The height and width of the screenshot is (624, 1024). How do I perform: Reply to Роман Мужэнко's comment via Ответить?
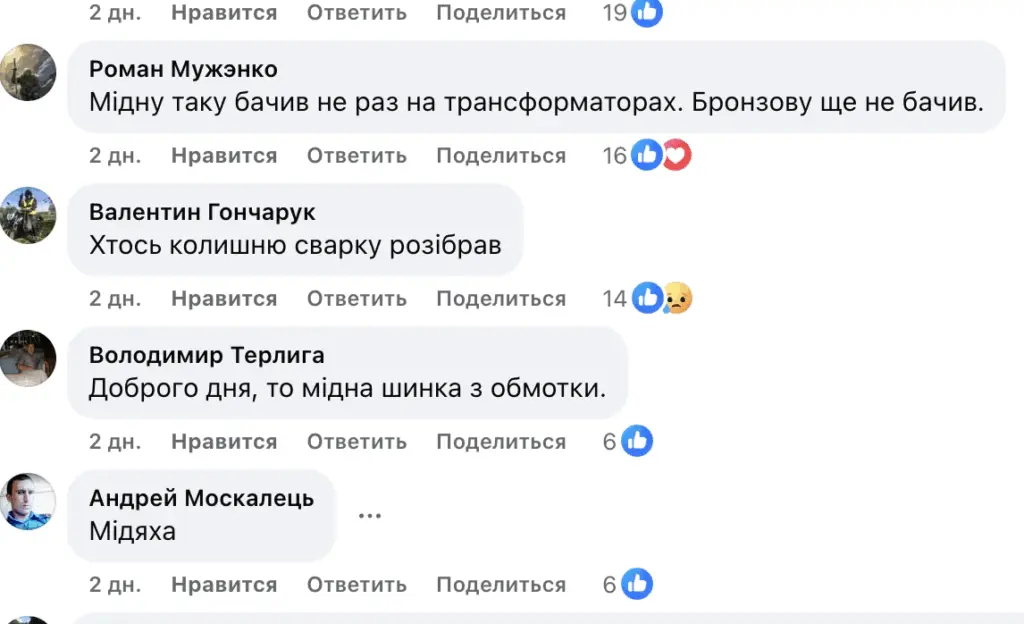[357, 155]
